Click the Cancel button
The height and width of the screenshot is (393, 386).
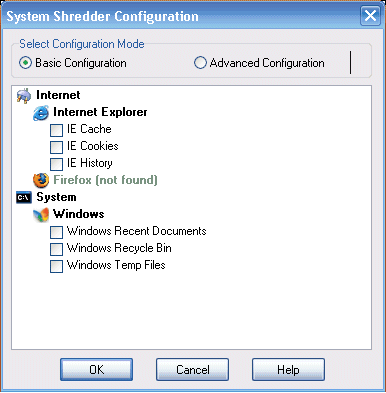point(192,369)
